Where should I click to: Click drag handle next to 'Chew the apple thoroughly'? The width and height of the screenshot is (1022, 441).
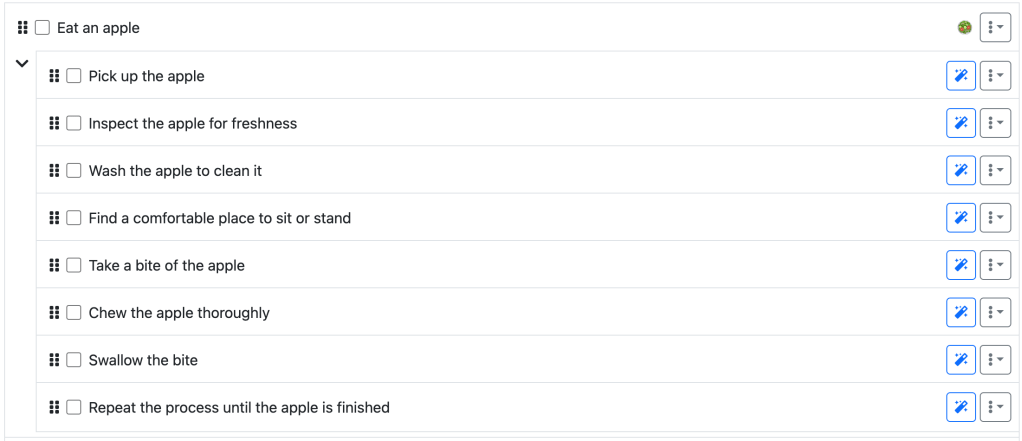coord(55,313)
